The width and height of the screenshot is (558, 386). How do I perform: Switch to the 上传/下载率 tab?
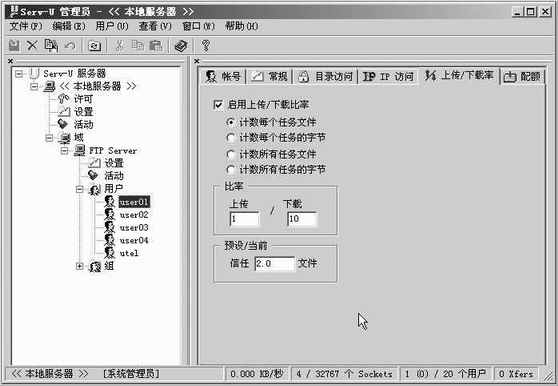pos(459,75)
